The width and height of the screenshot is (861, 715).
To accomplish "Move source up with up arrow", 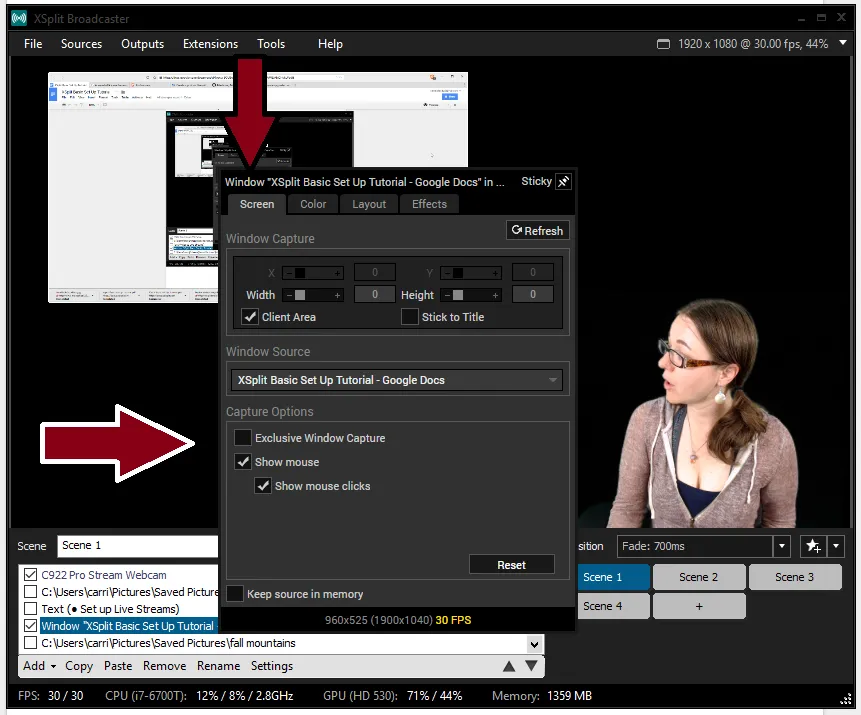I will pos(509,666).
